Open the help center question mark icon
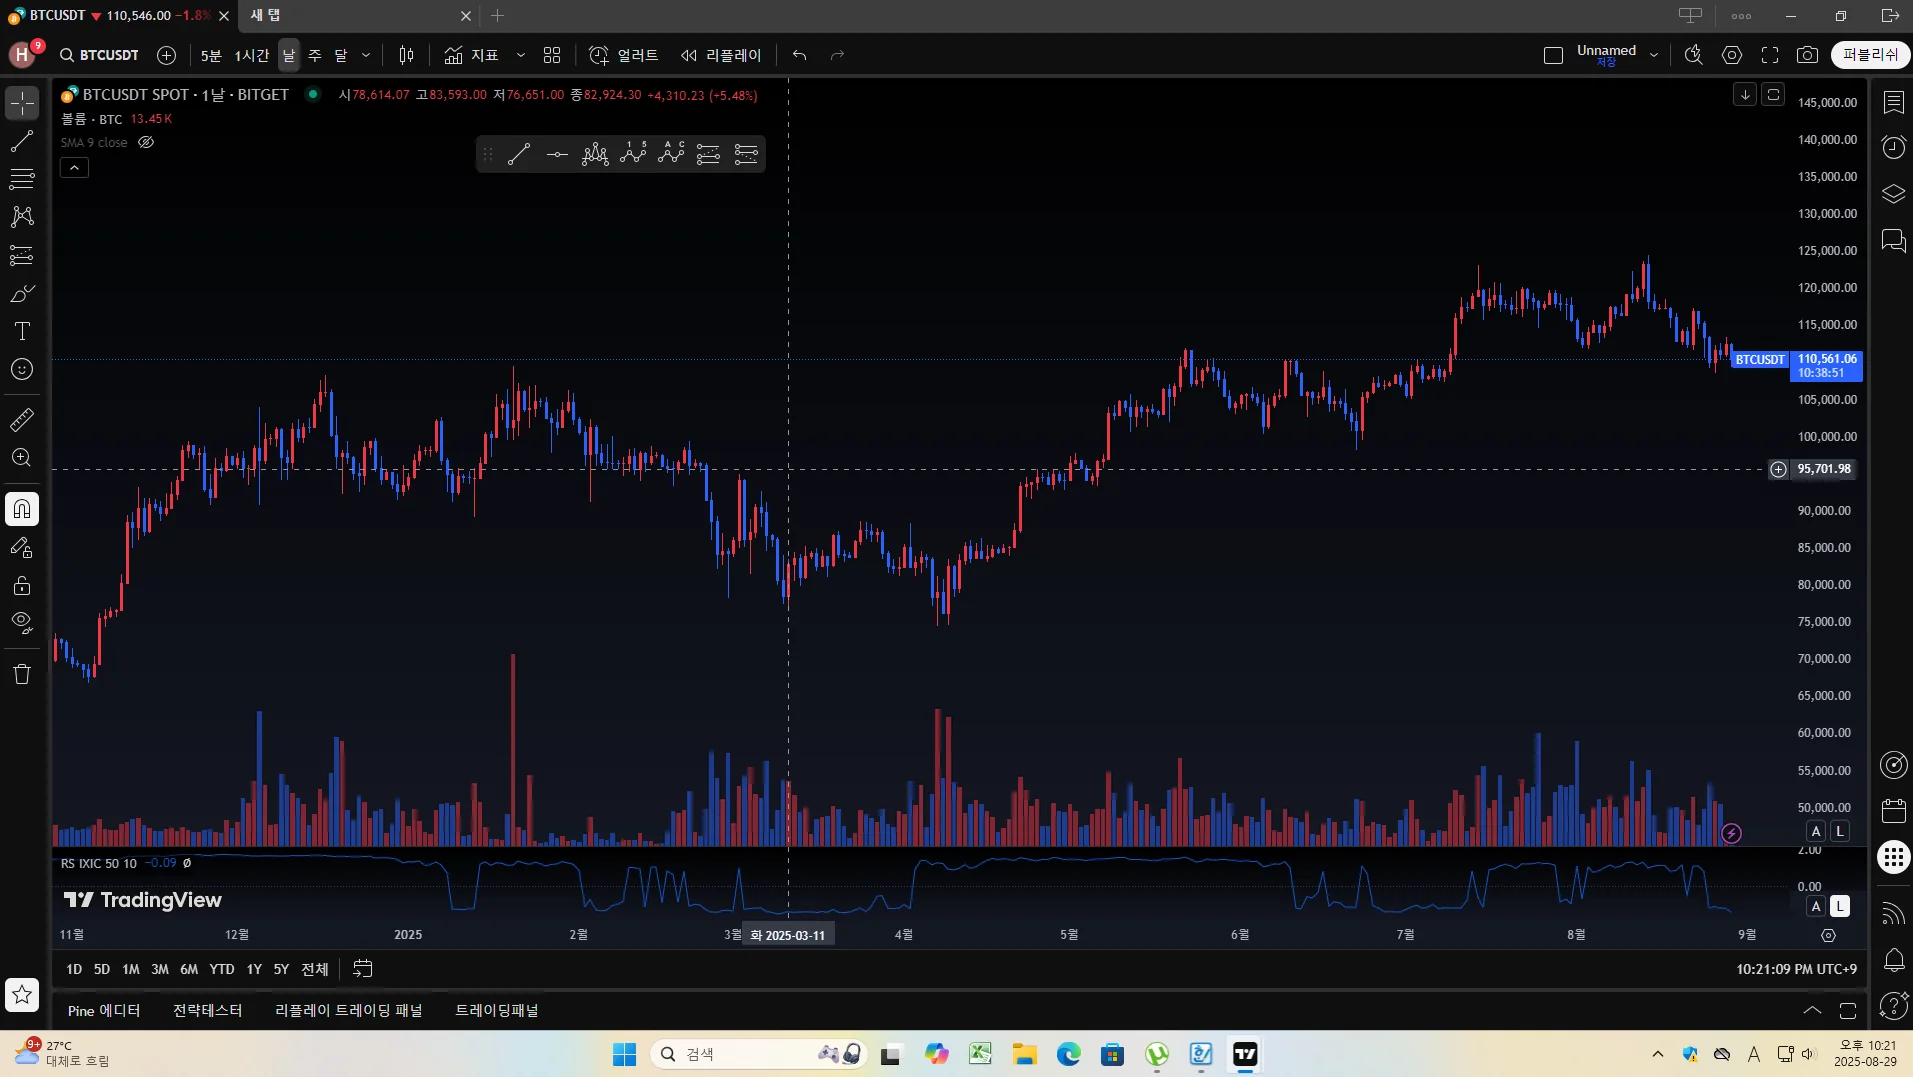Screen dimensions: 1913x1077 pyautogui.click(x=1894, y=1006)
